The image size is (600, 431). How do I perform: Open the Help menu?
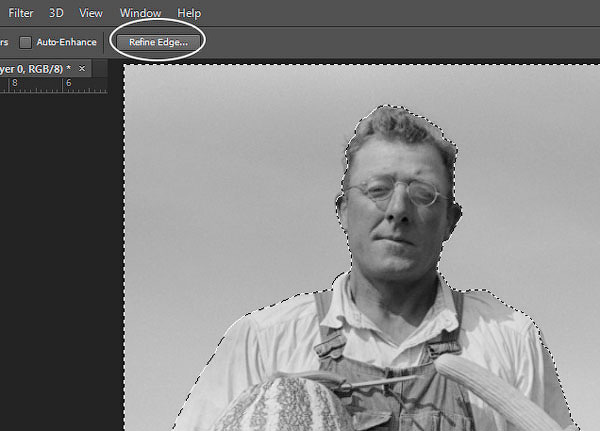tap(189, 13)
